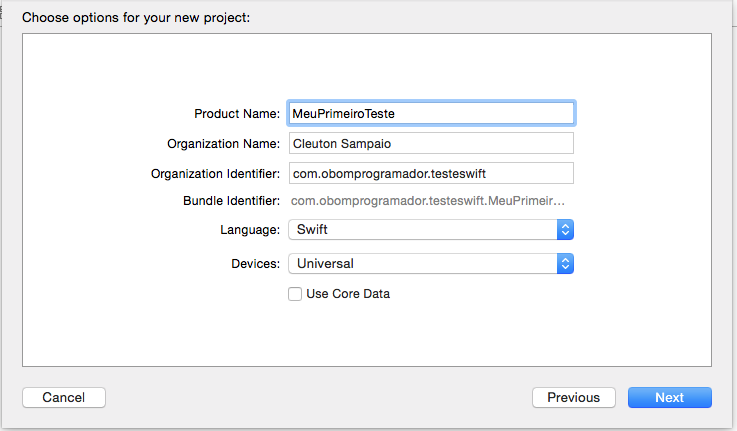This screenshot has width=737, height=431.
Task: Click the Bundle Identifier label
Action: pyautogui.click(x=231, y=201)
